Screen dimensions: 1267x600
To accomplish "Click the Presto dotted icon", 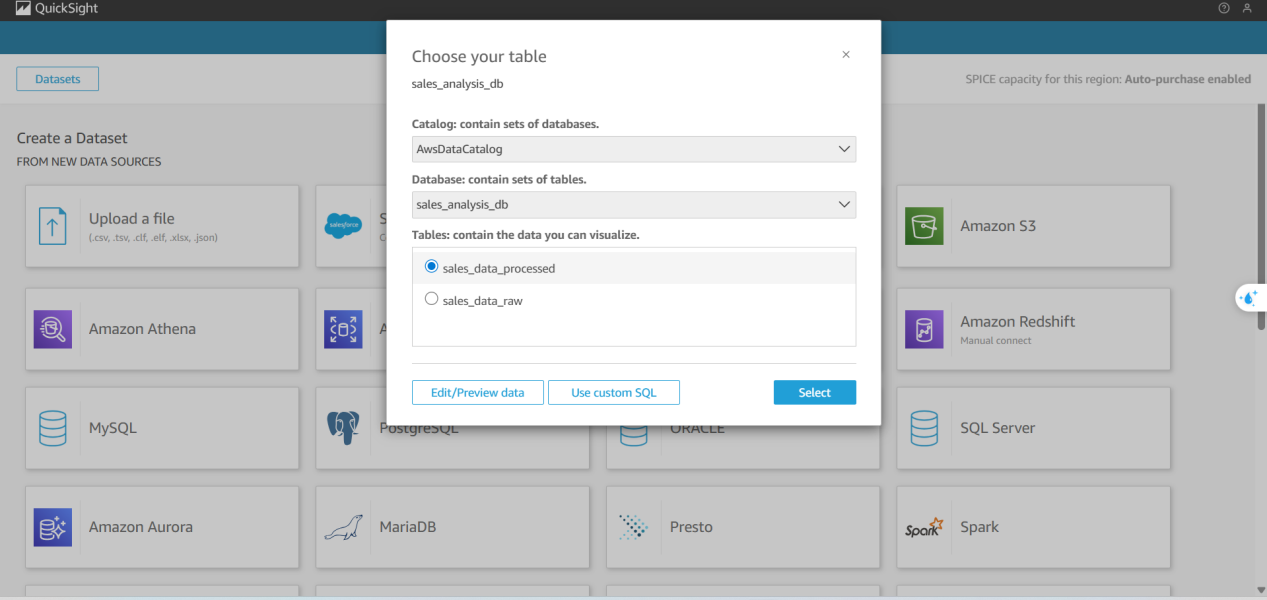I will point(633,527).
